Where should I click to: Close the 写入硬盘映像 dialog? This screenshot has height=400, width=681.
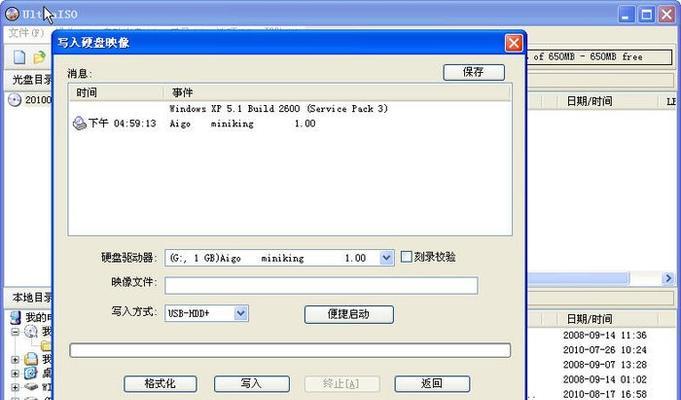(514, 43)
